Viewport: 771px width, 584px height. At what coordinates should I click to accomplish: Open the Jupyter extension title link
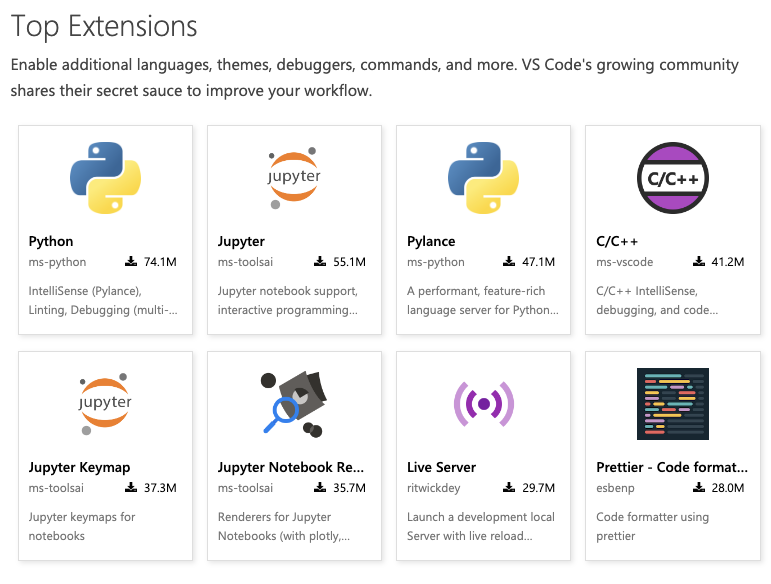tap(241, 241)
